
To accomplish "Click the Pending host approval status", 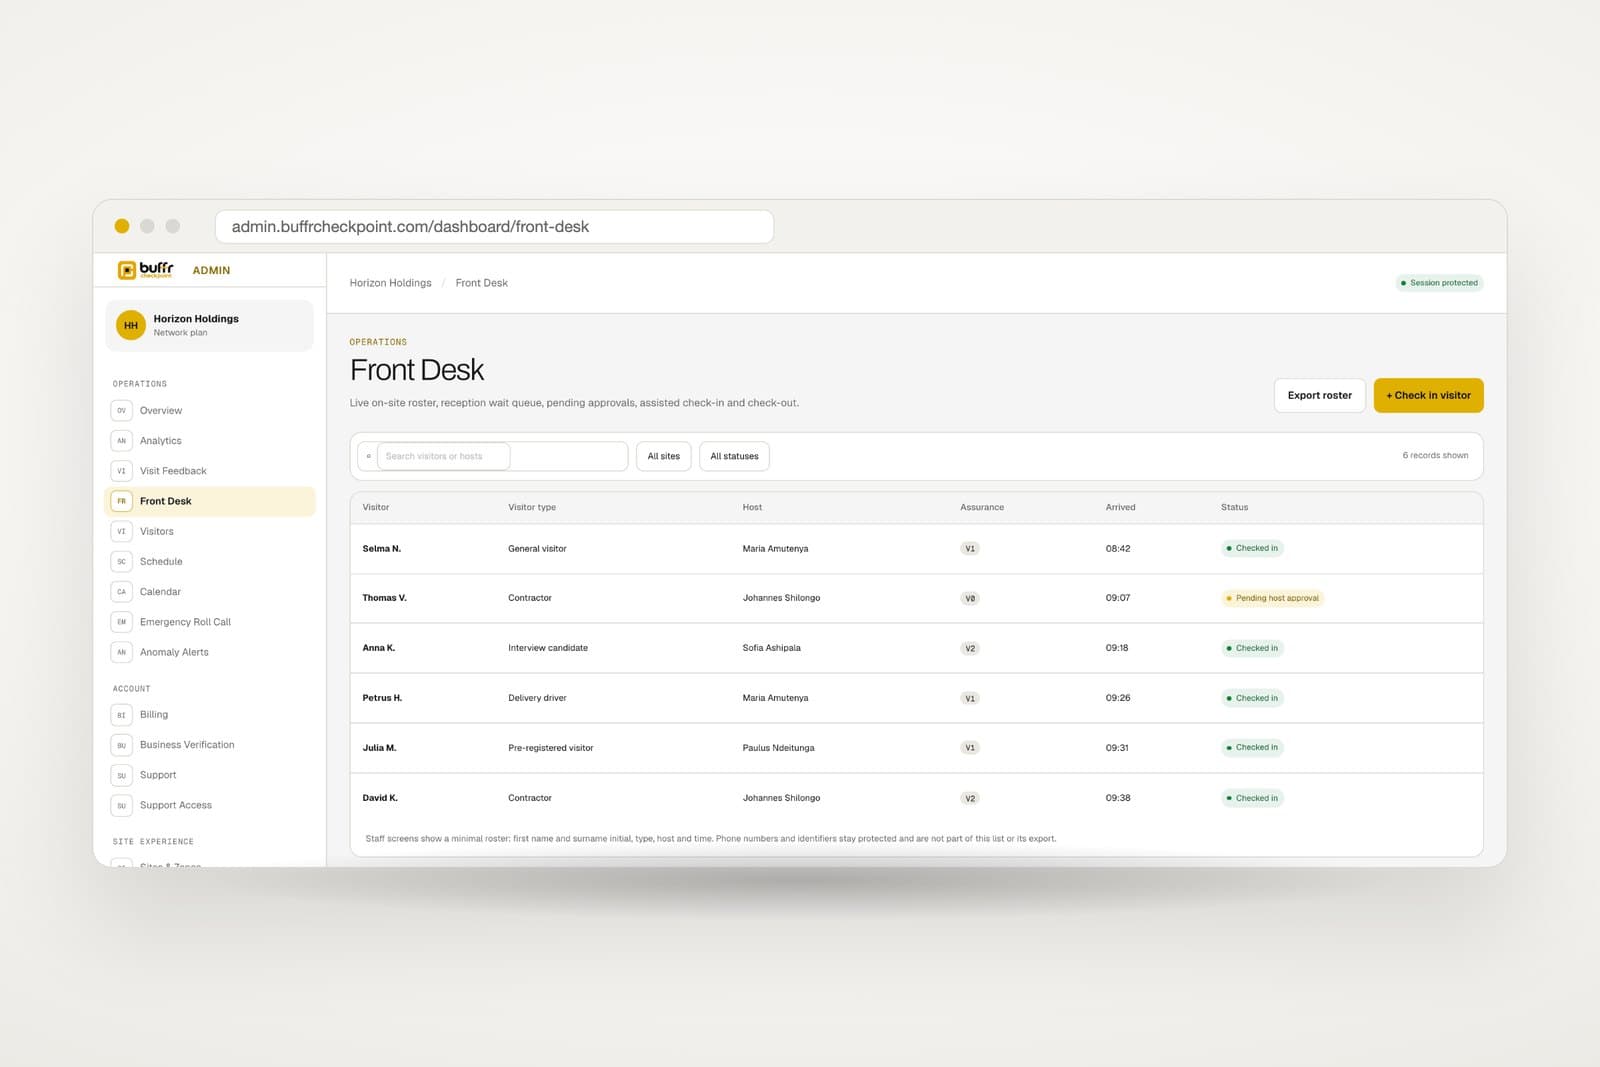I will (x=1273, y=598).
